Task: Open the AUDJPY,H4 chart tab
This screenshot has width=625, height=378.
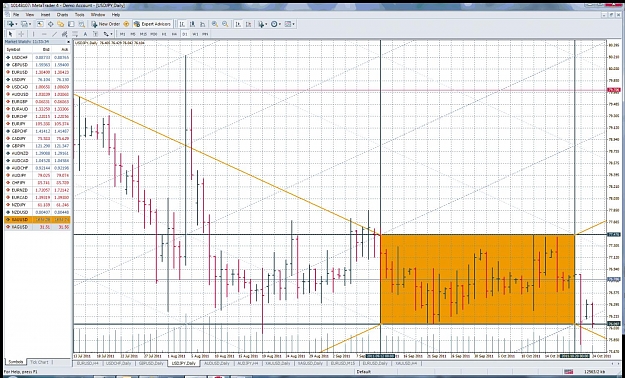Action: click(248, 364)
